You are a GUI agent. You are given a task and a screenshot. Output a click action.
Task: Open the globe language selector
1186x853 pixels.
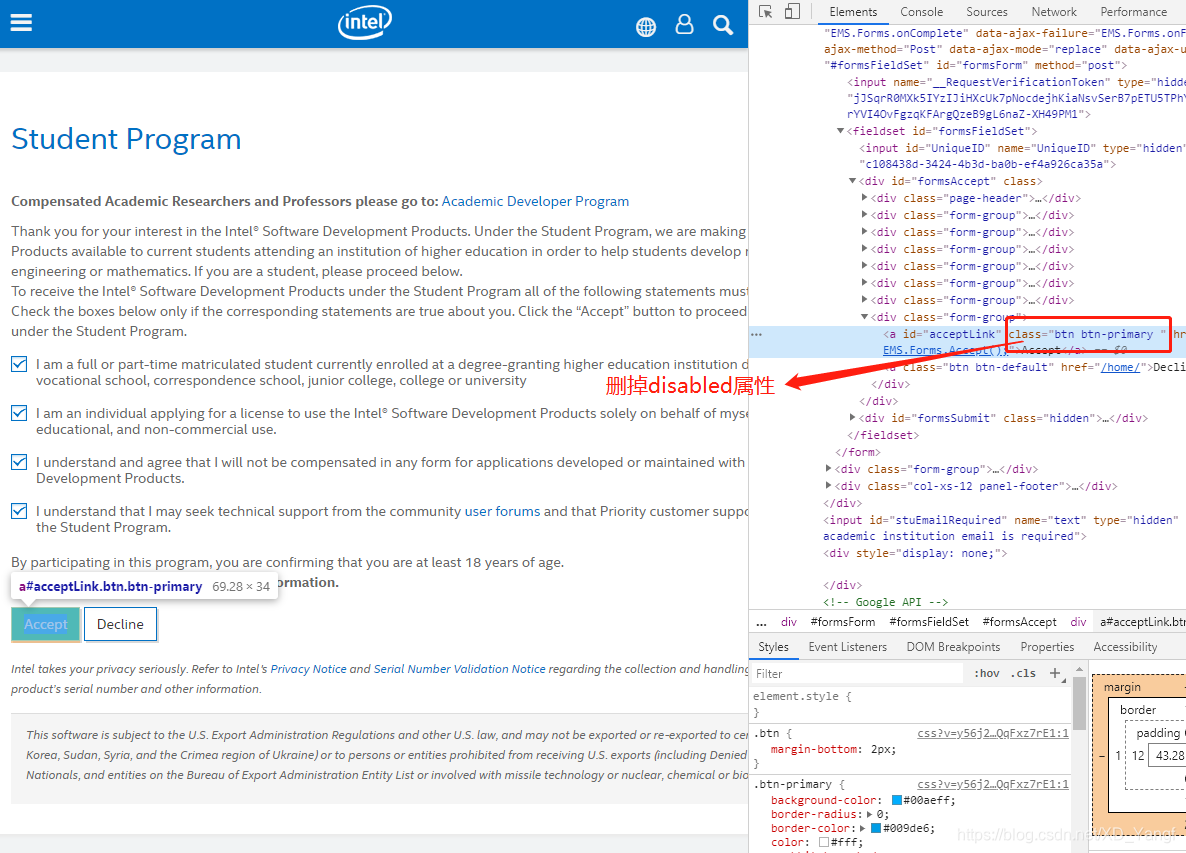[x=646, y=26]
